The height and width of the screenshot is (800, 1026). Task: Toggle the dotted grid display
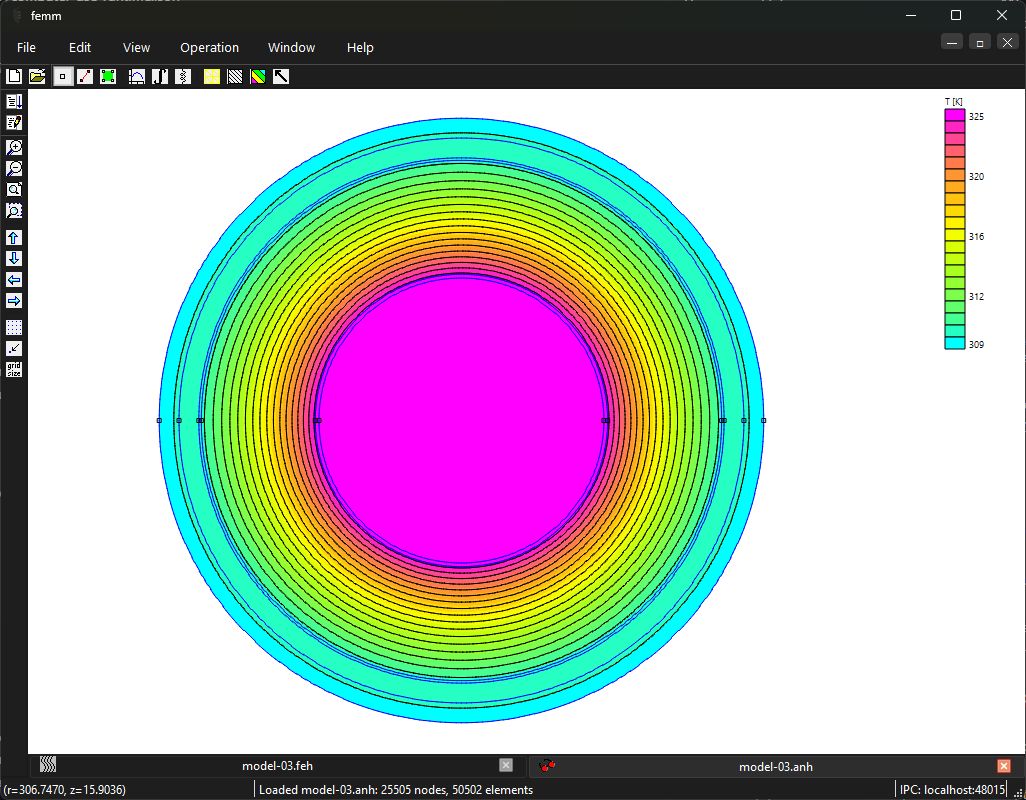coord(14,327)
